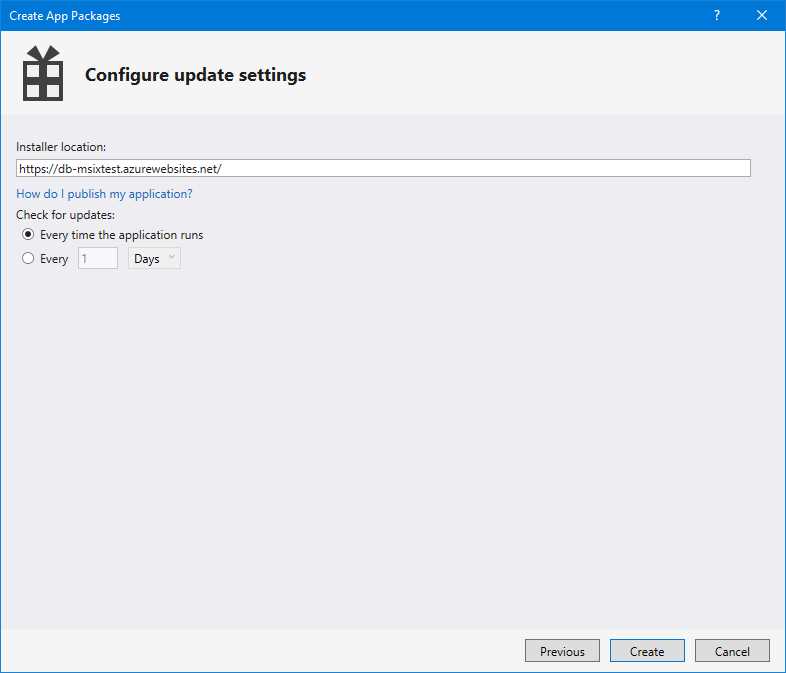The width and height of the screenshot is (786, 673).
Task: Go back with the Previous button
Action: pyautogui.click(x=562, y=651)
